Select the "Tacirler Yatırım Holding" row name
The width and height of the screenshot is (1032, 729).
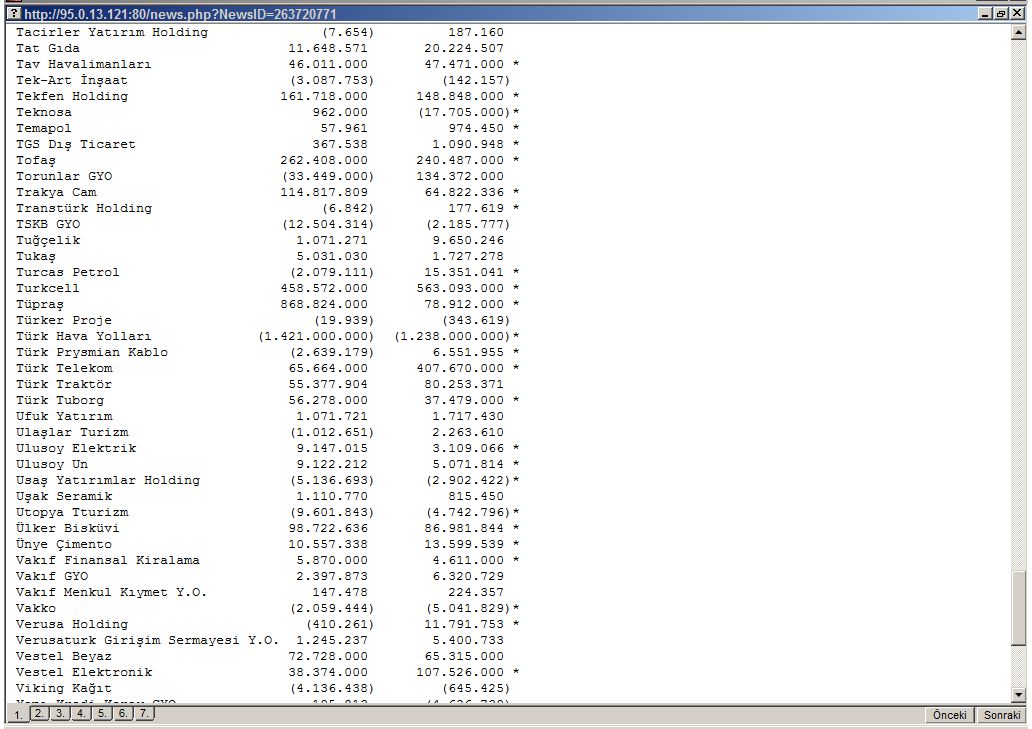click(112, 32)
